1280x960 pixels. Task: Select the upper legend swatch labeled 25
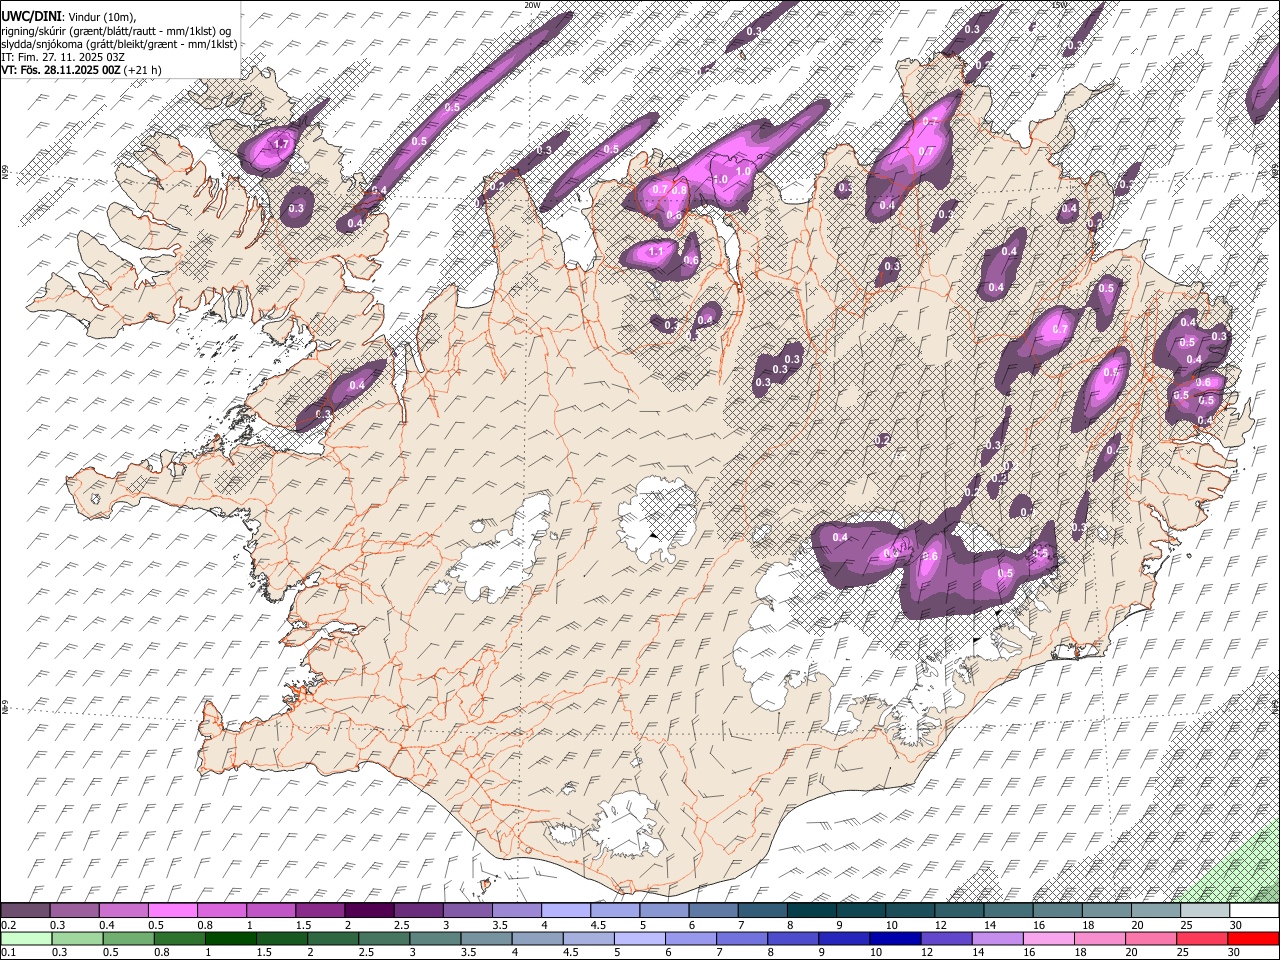(1204, 911)
